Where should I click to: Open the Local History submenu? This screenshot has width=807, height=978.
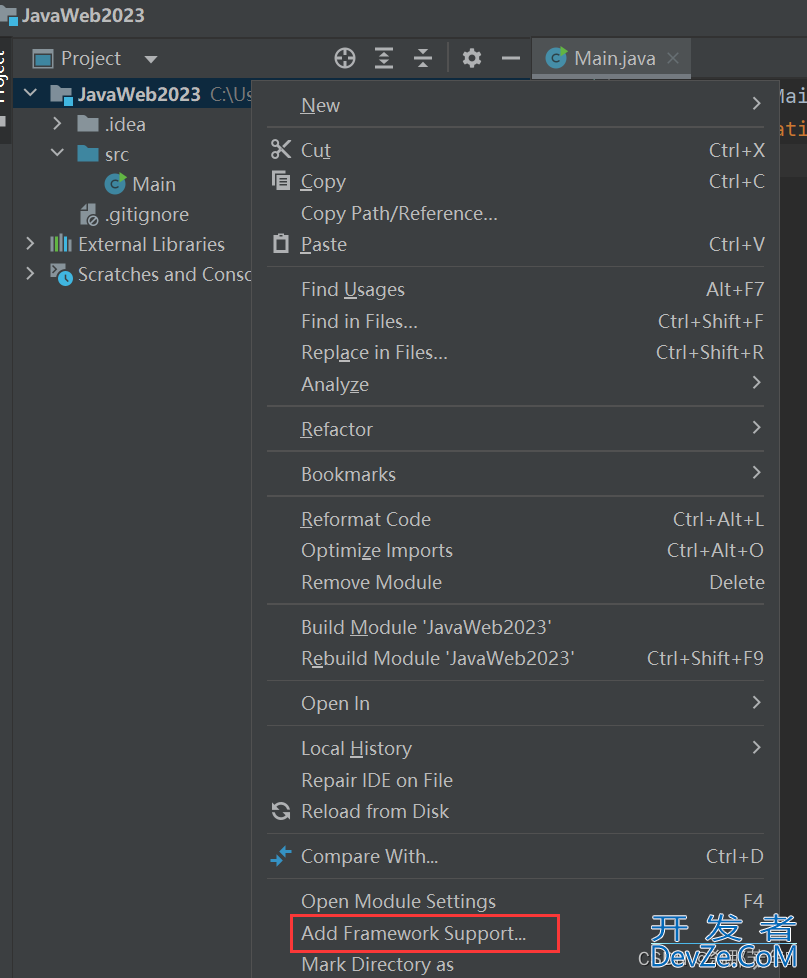(x=515, y=748)
